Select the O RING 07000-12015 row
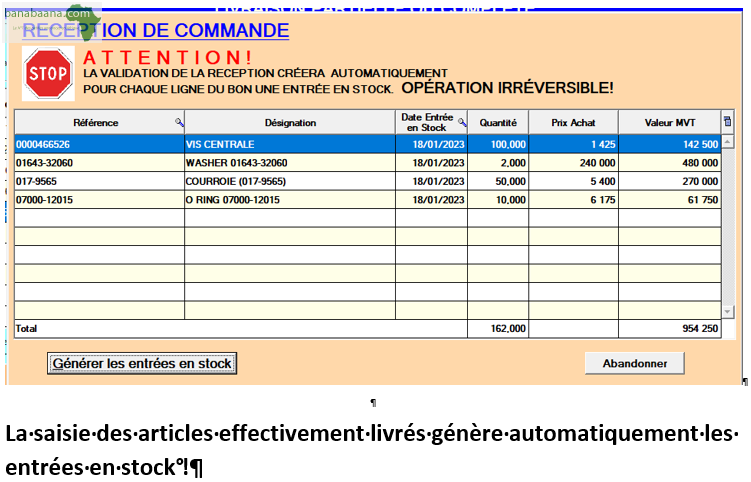The height and width of the screenshot is (482, 751). point(368,200)
